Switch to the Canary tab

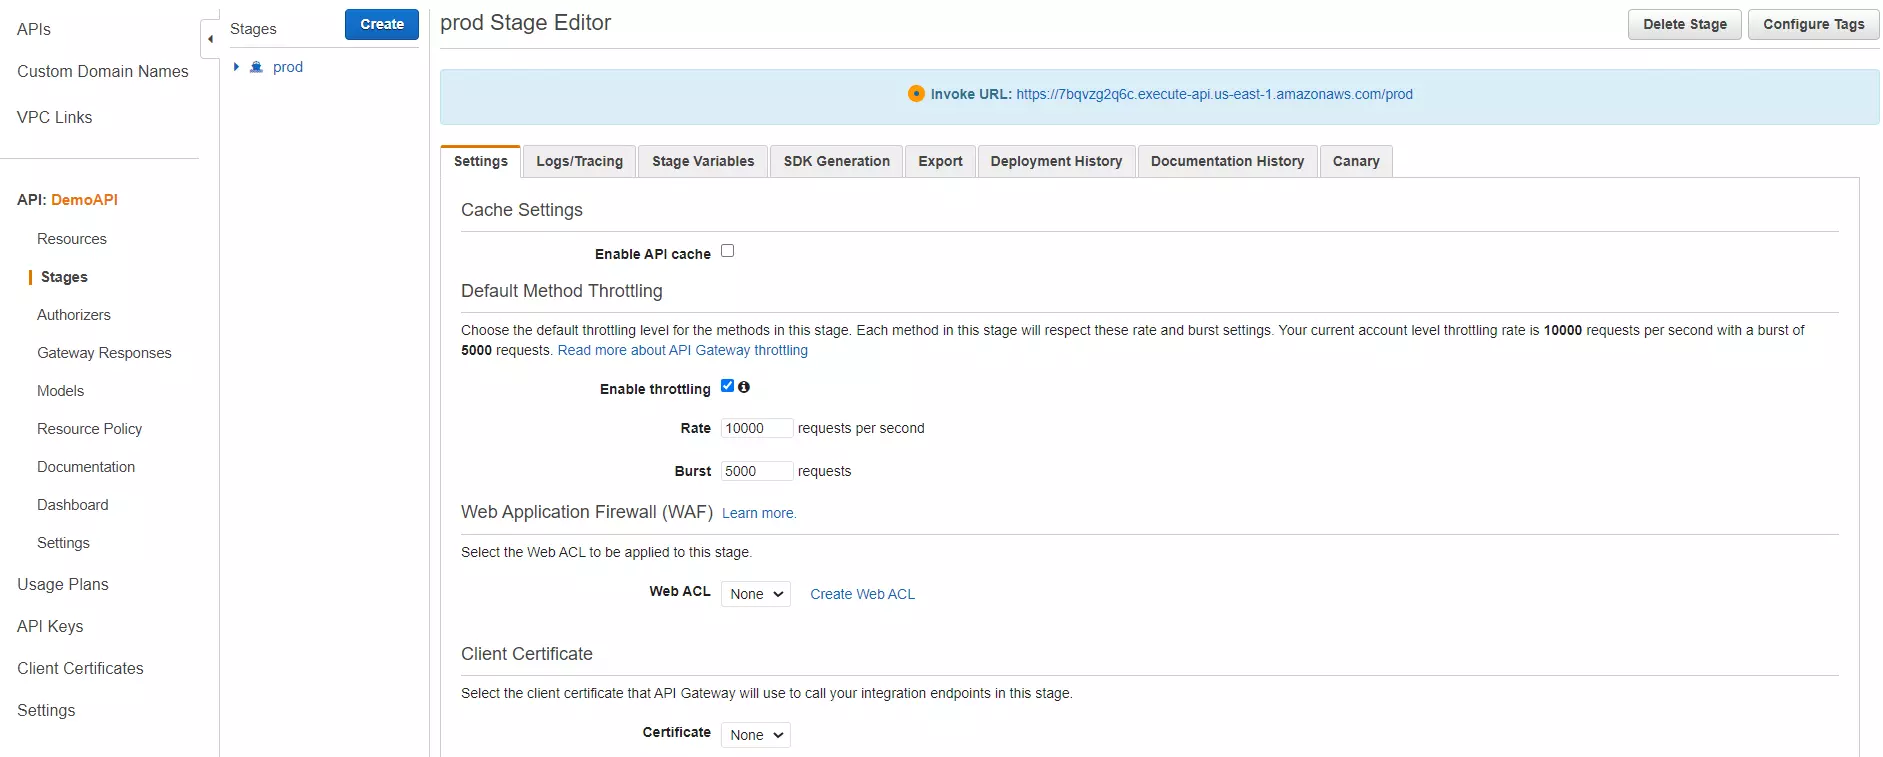(x=1356, y=162)
